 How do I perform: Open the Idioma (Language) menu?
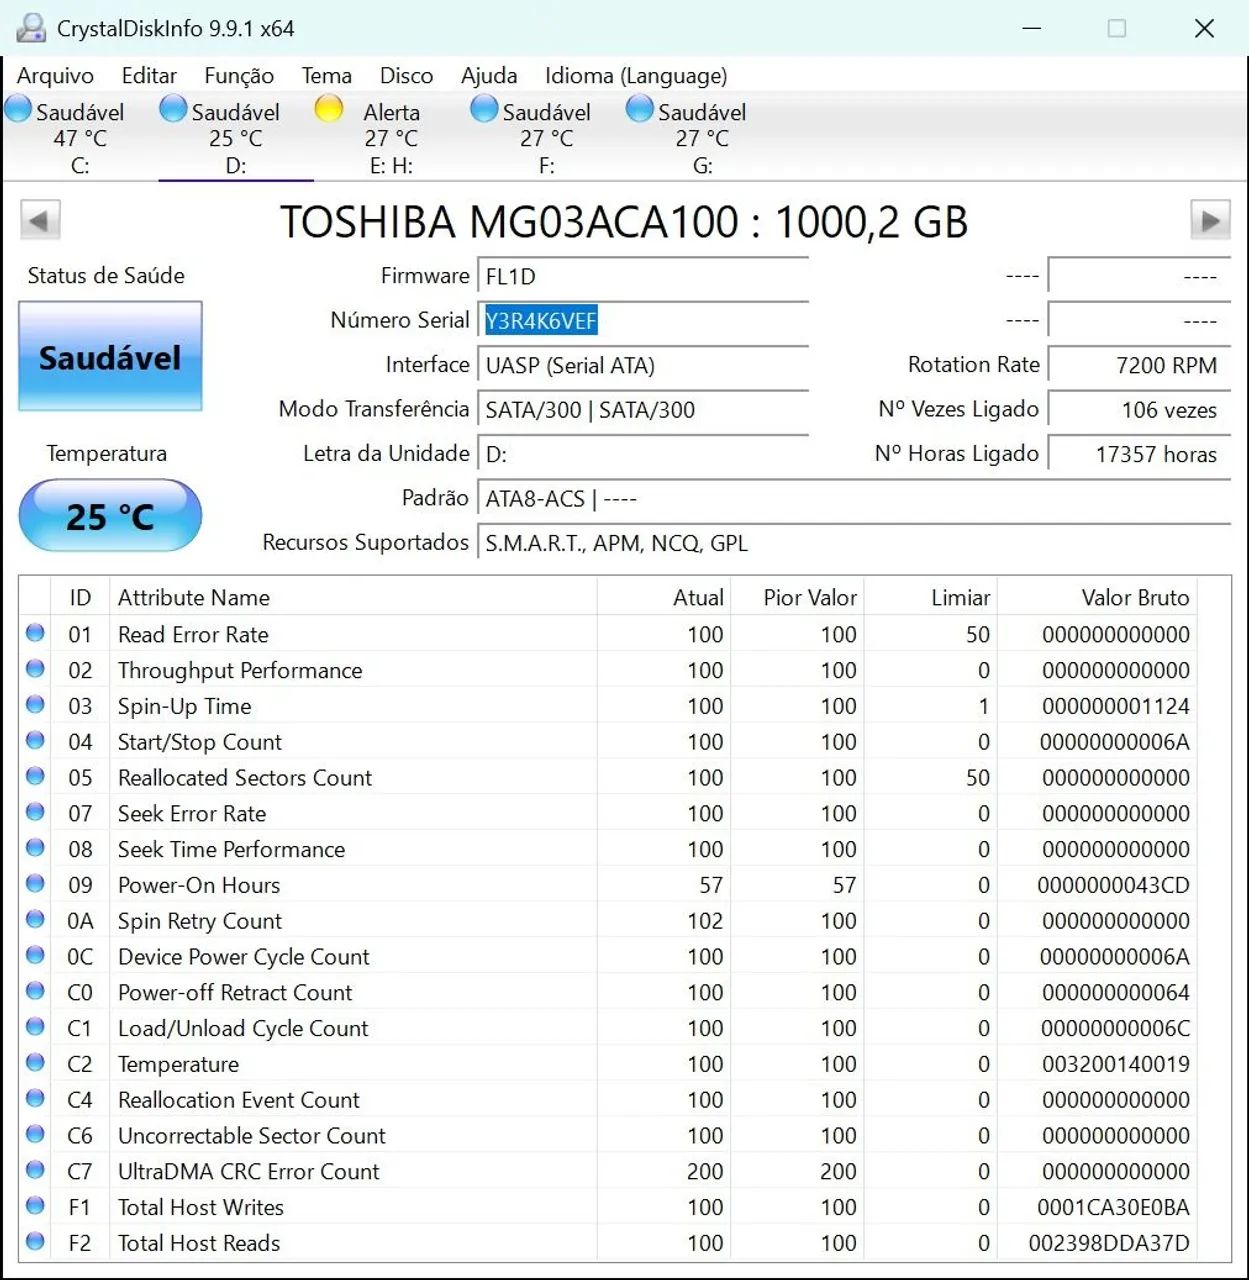point(636,76)
